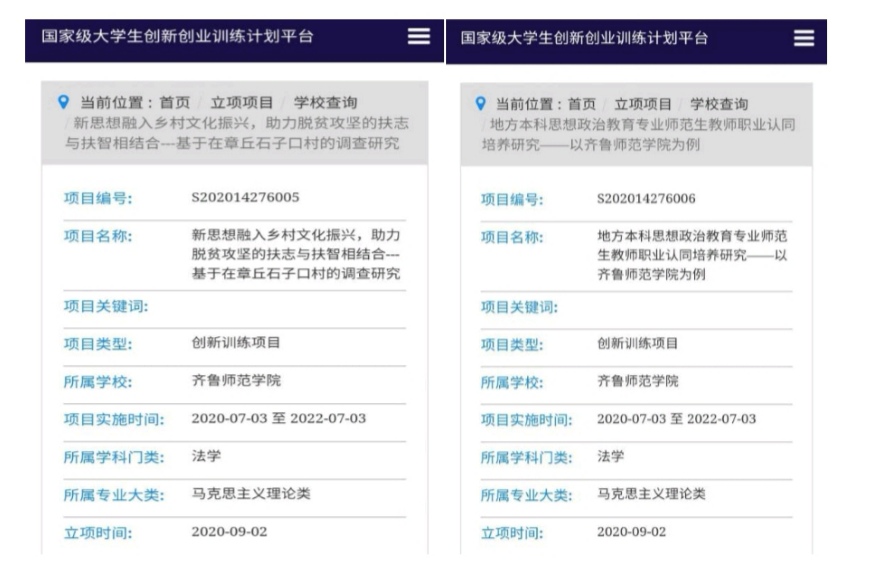Screen dimensions: 871x571
Task: Click 创新训练项目 type value in right panel
Action: (x=637, y=344)
